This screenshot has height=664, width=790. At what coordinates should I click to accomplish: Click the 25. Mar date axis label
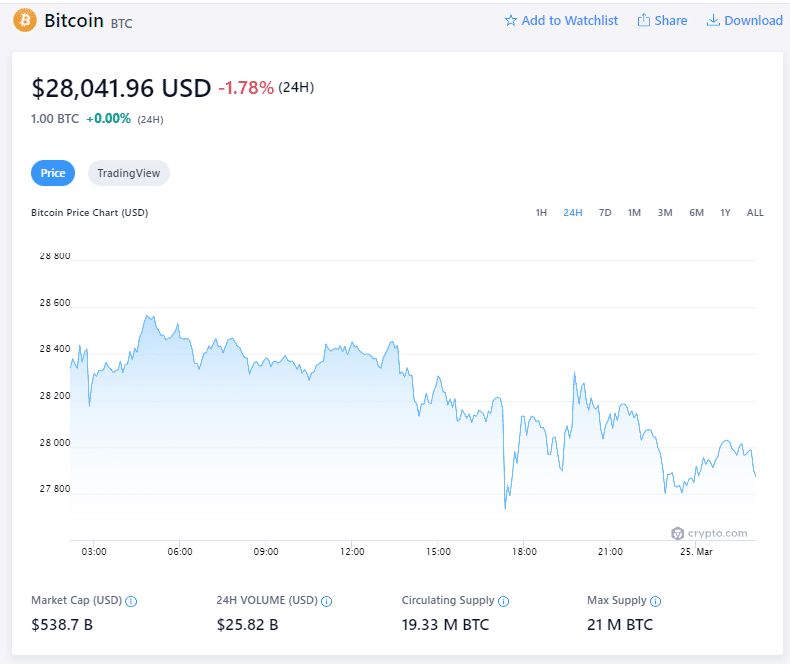[696, 552]
